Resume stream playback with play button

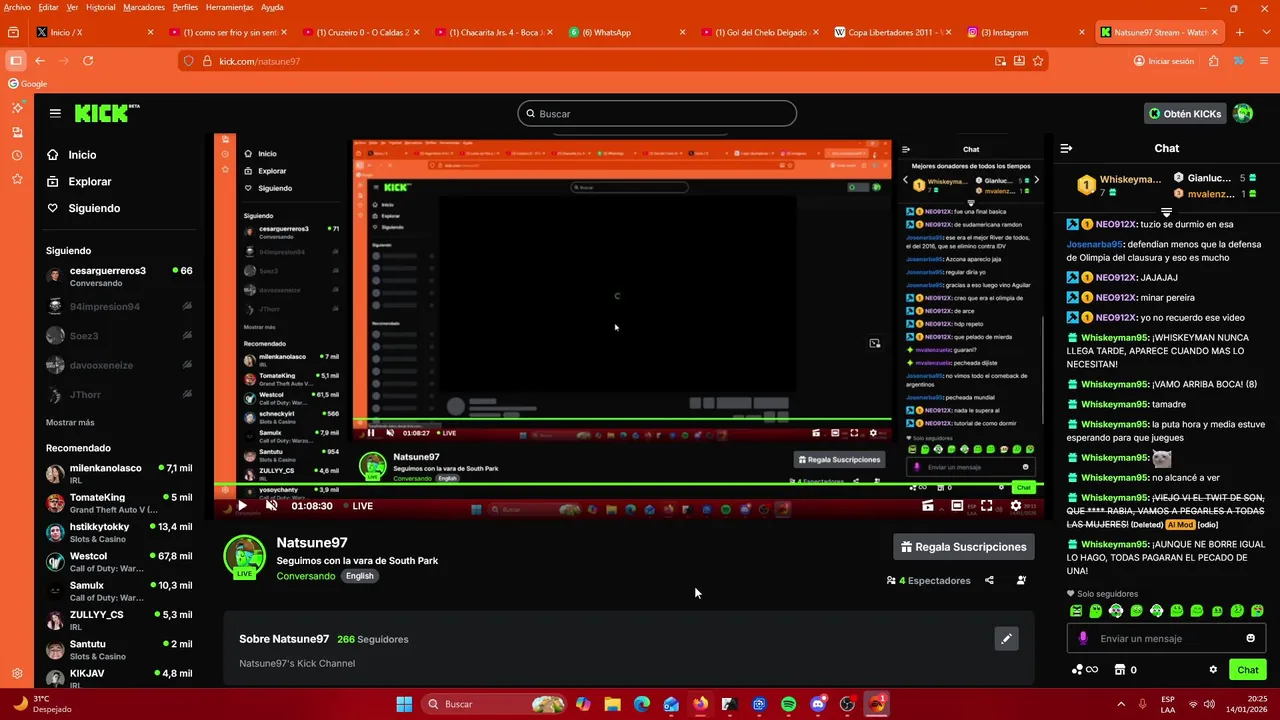241,506
